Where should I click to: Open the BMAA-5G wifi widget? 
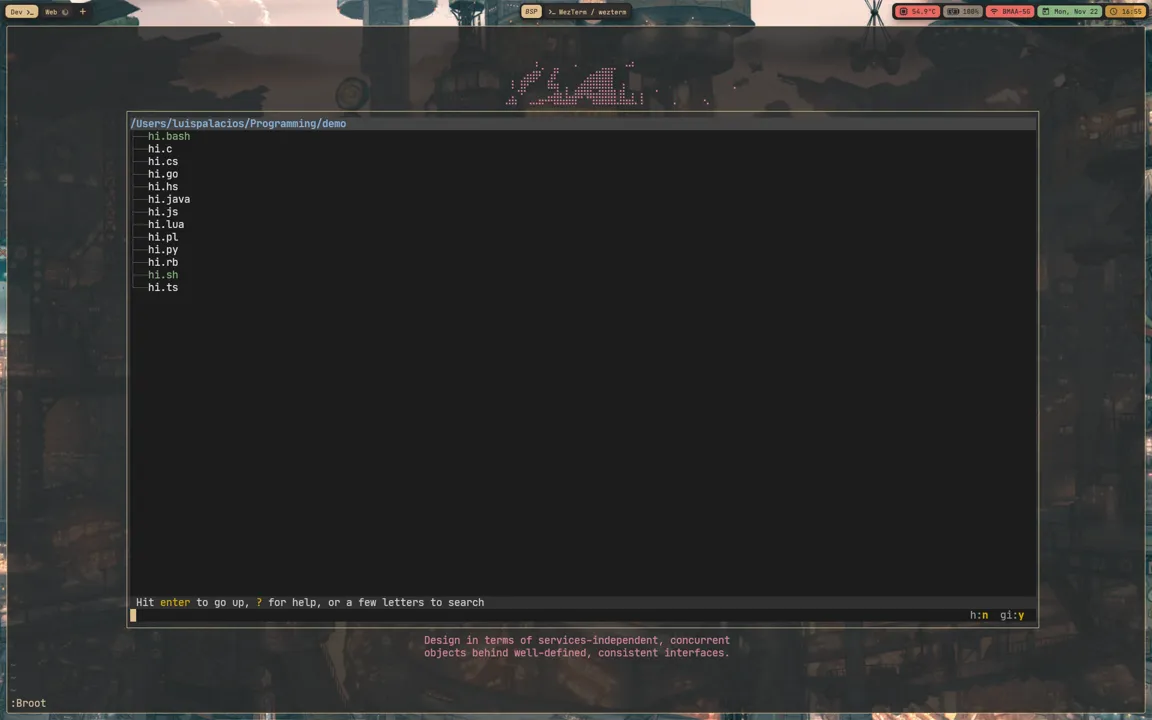click(x=1010, y=12)
